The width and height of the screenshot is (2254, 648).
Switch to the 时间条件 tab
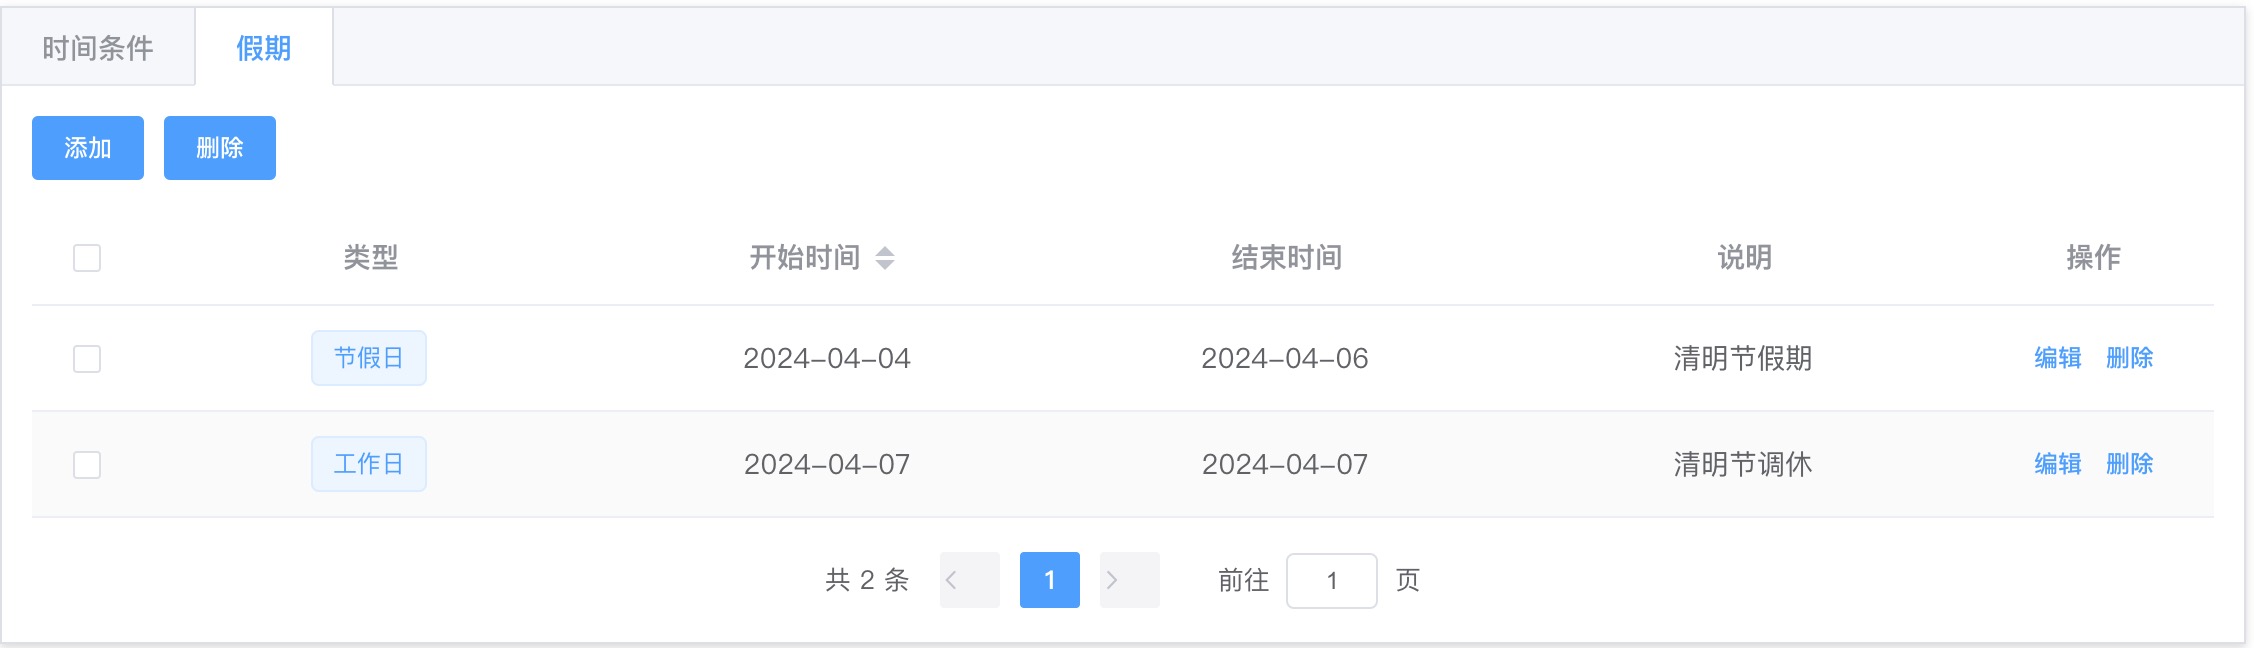pos(98,47)
